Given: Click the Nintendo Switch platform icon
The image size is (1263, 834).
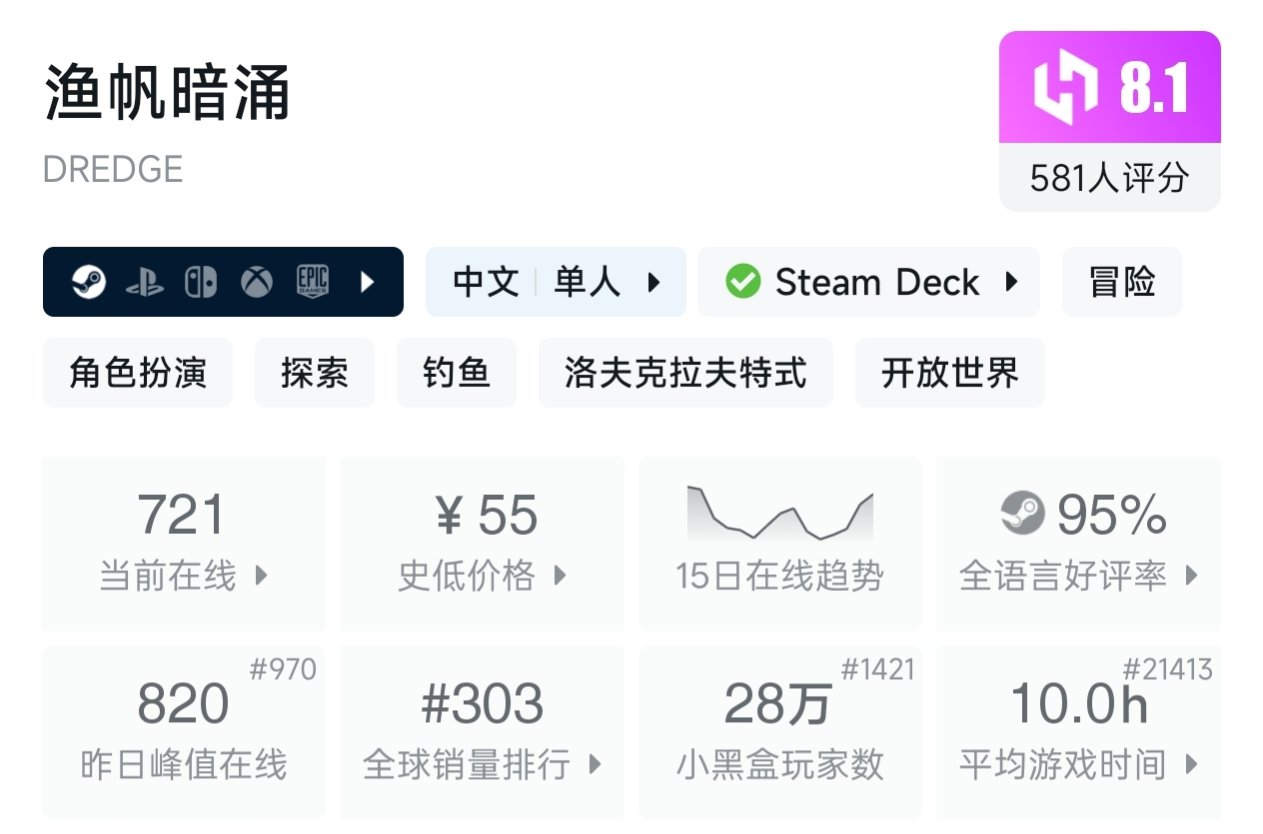Looking at the screenshot, I should pos(200,283).
